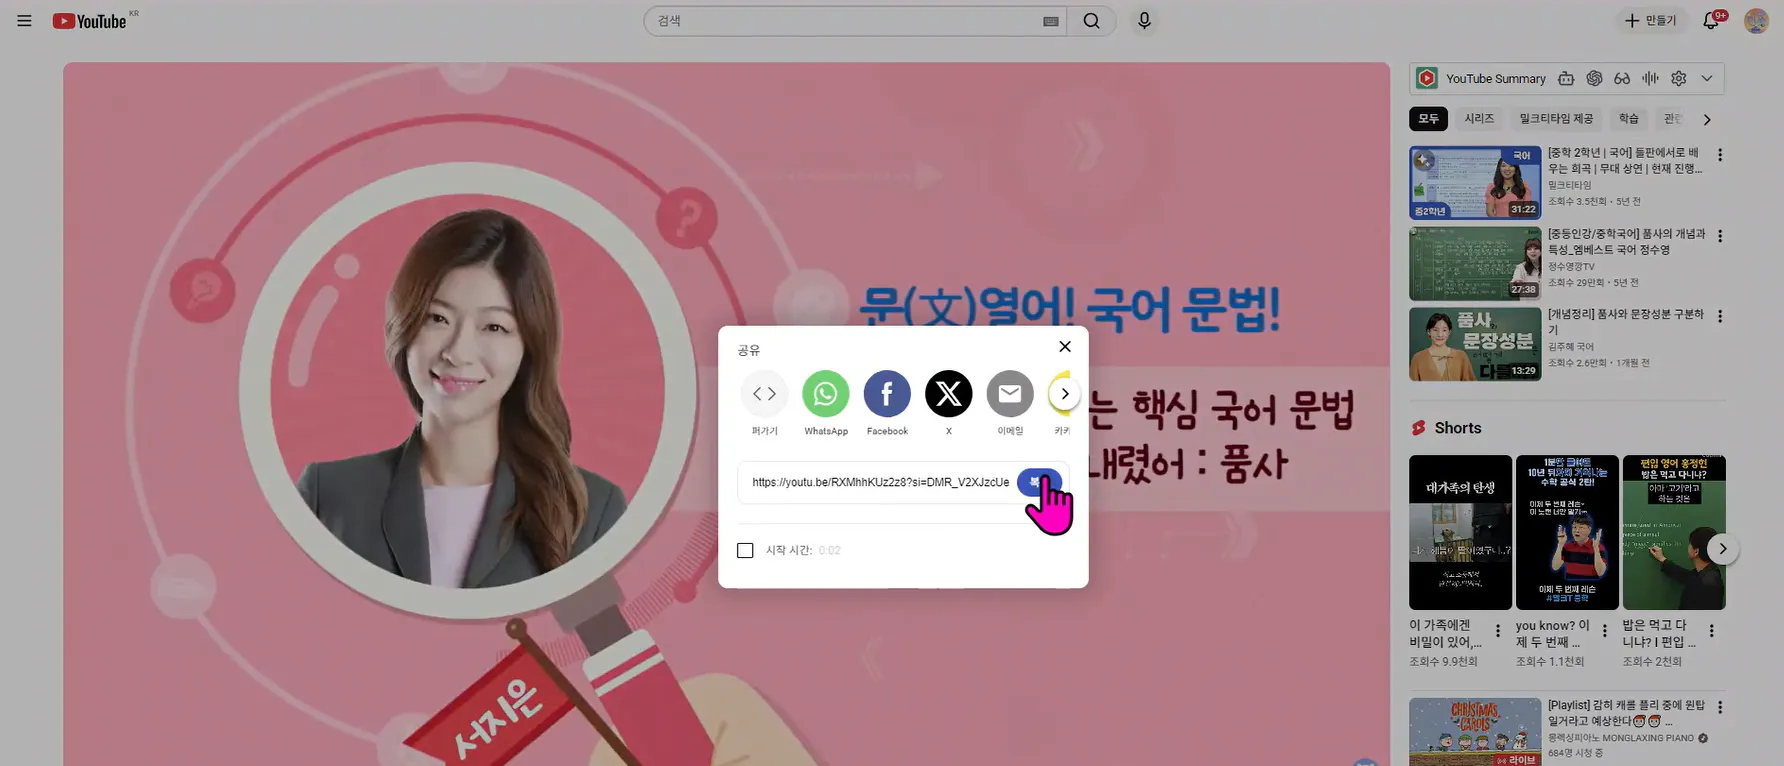Open the hamburger guide menu

24,21
